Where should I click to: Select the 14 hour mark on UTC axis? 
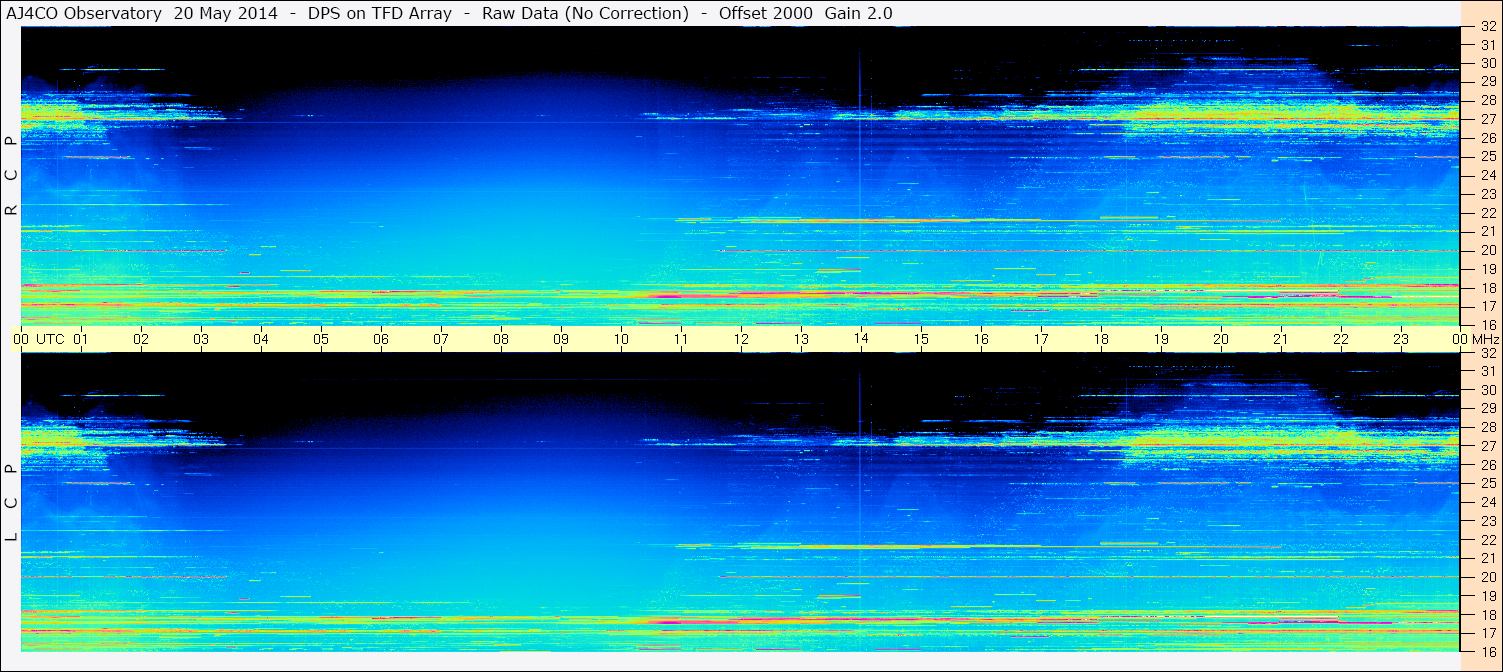(861, 339)
